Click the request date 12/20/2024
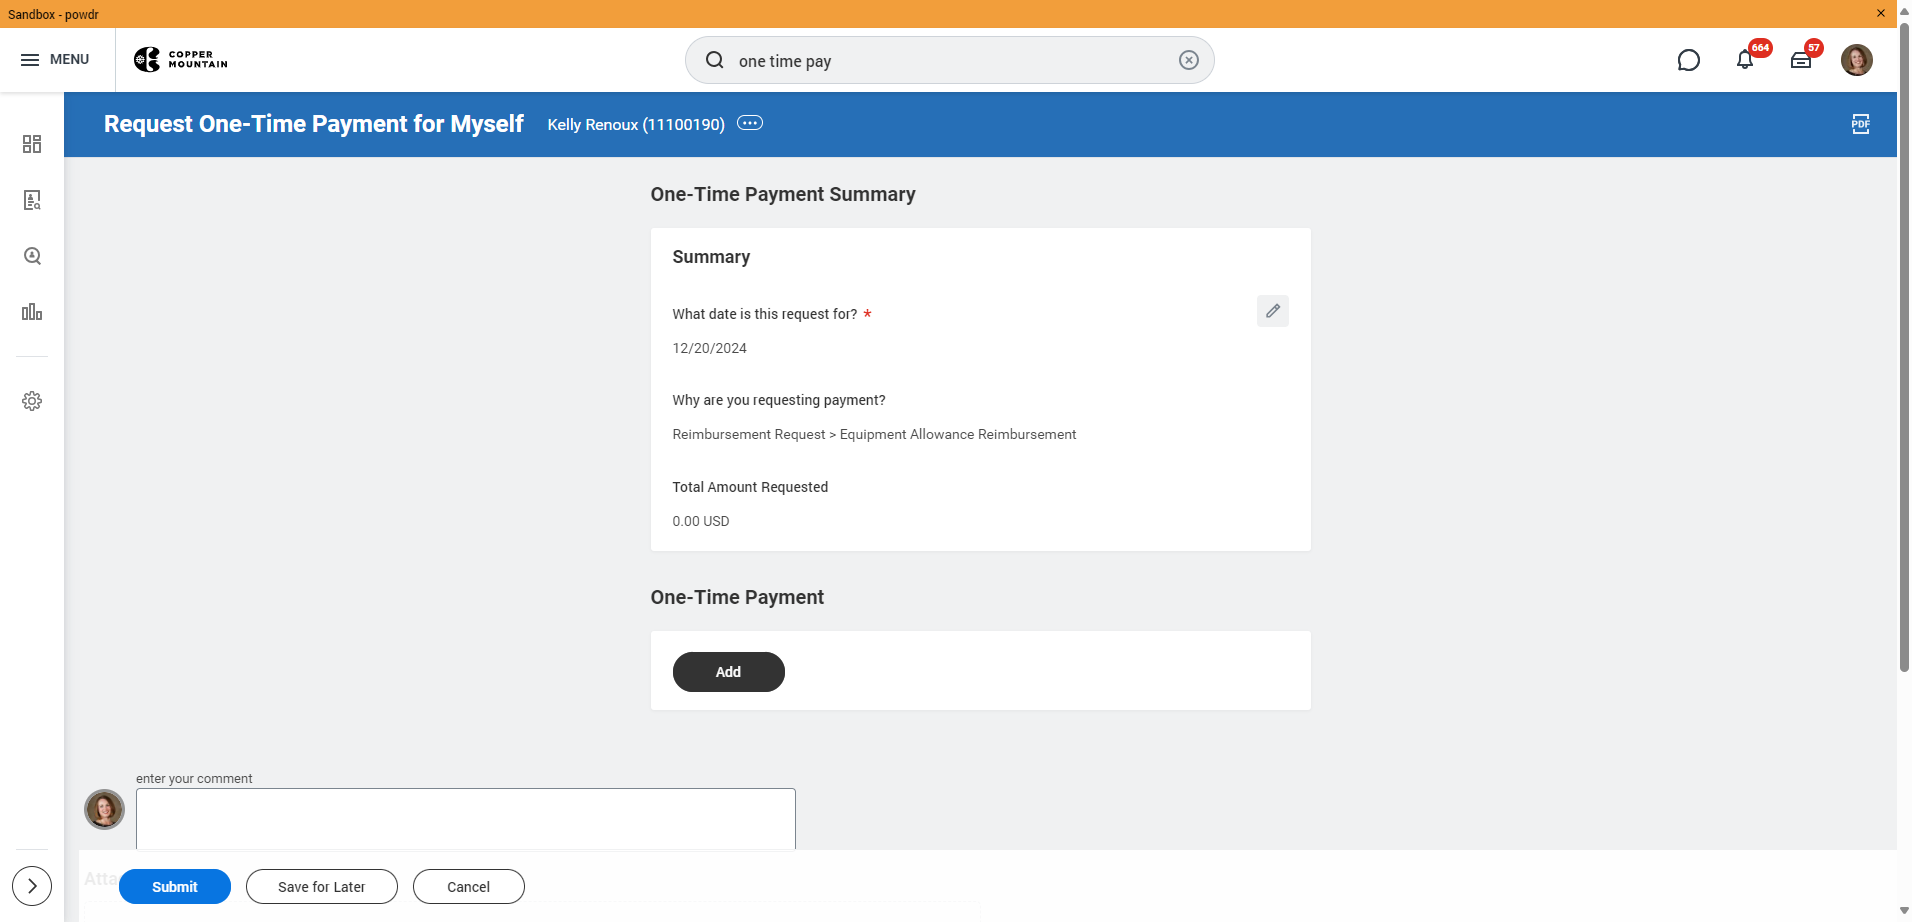This screenshot has width=1912, height=922. pos(709,348)
